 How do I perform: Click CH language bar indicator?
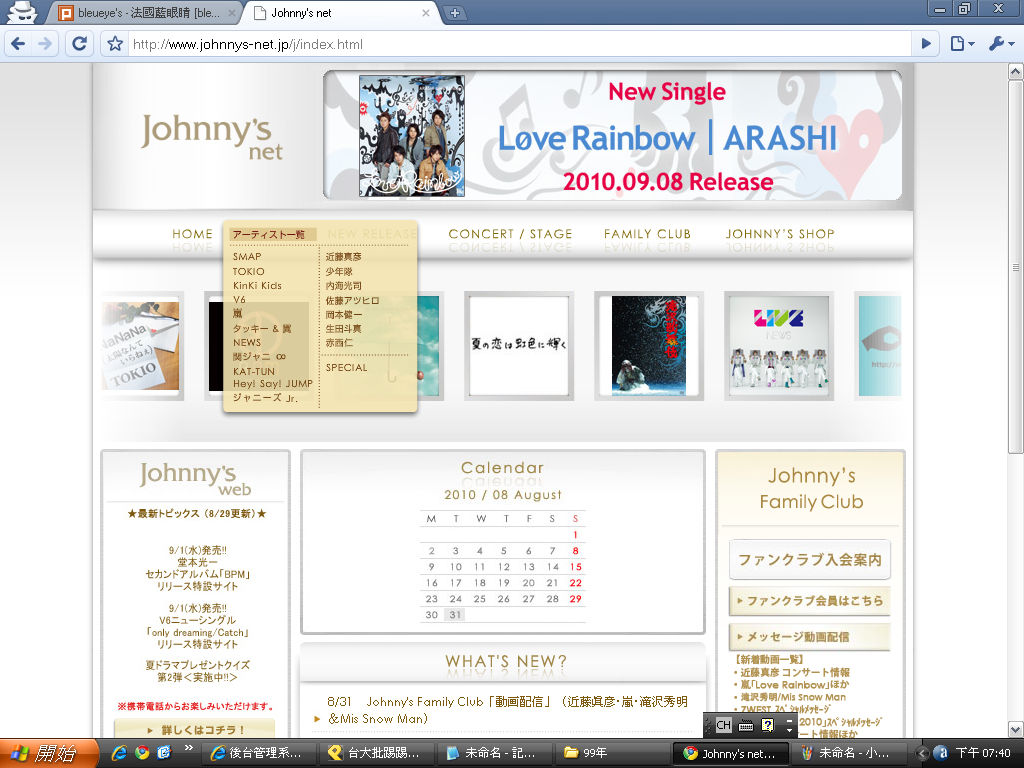[x=724, y=725]
